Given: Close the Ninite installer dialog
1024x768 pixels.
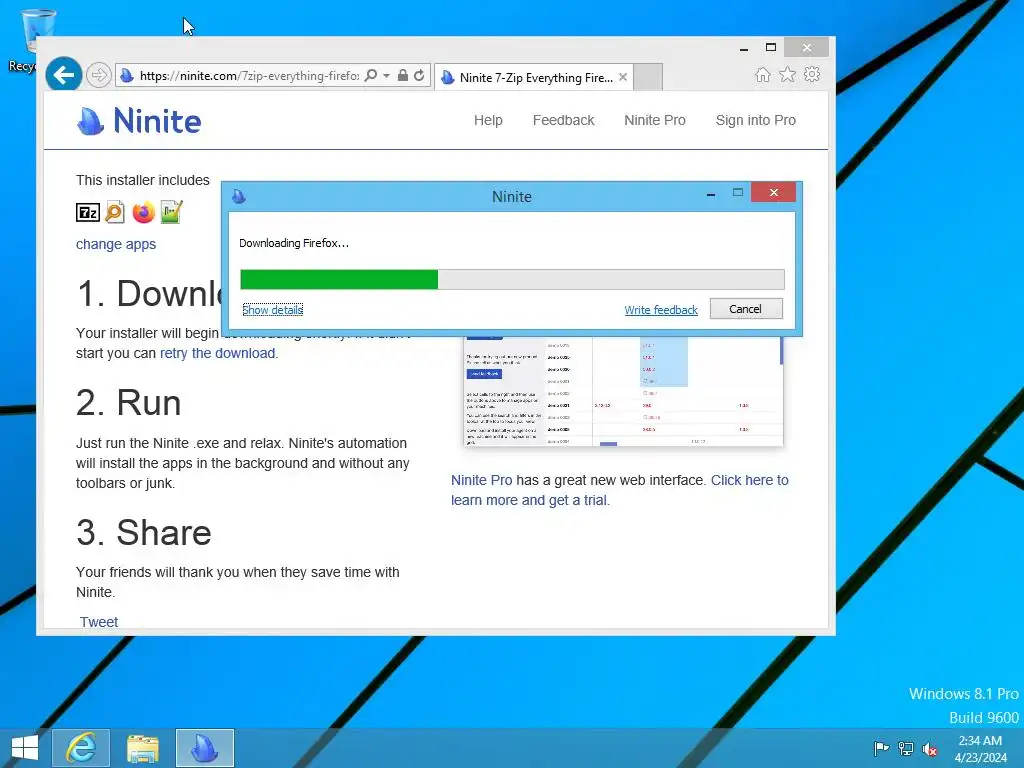Looking at the screenshot, I should pyautogui.click(x=773, y=193).
